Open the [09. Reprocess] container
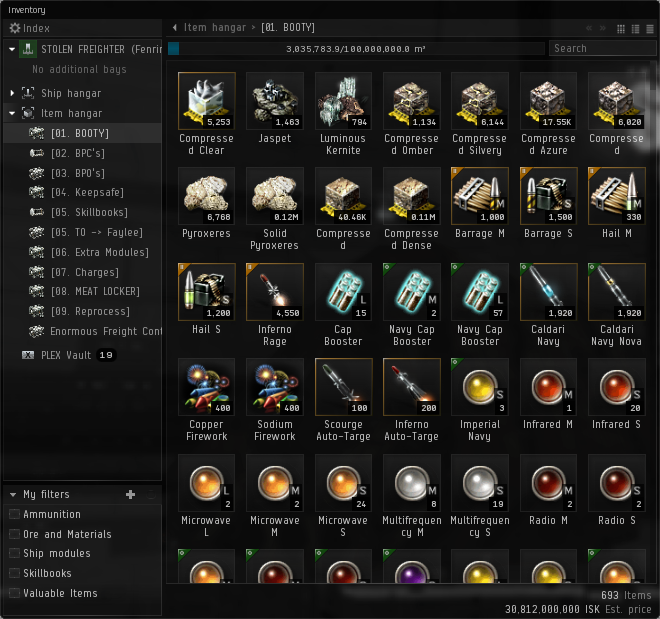Viewport: 660px width, 619px height. tap(82, 311)
